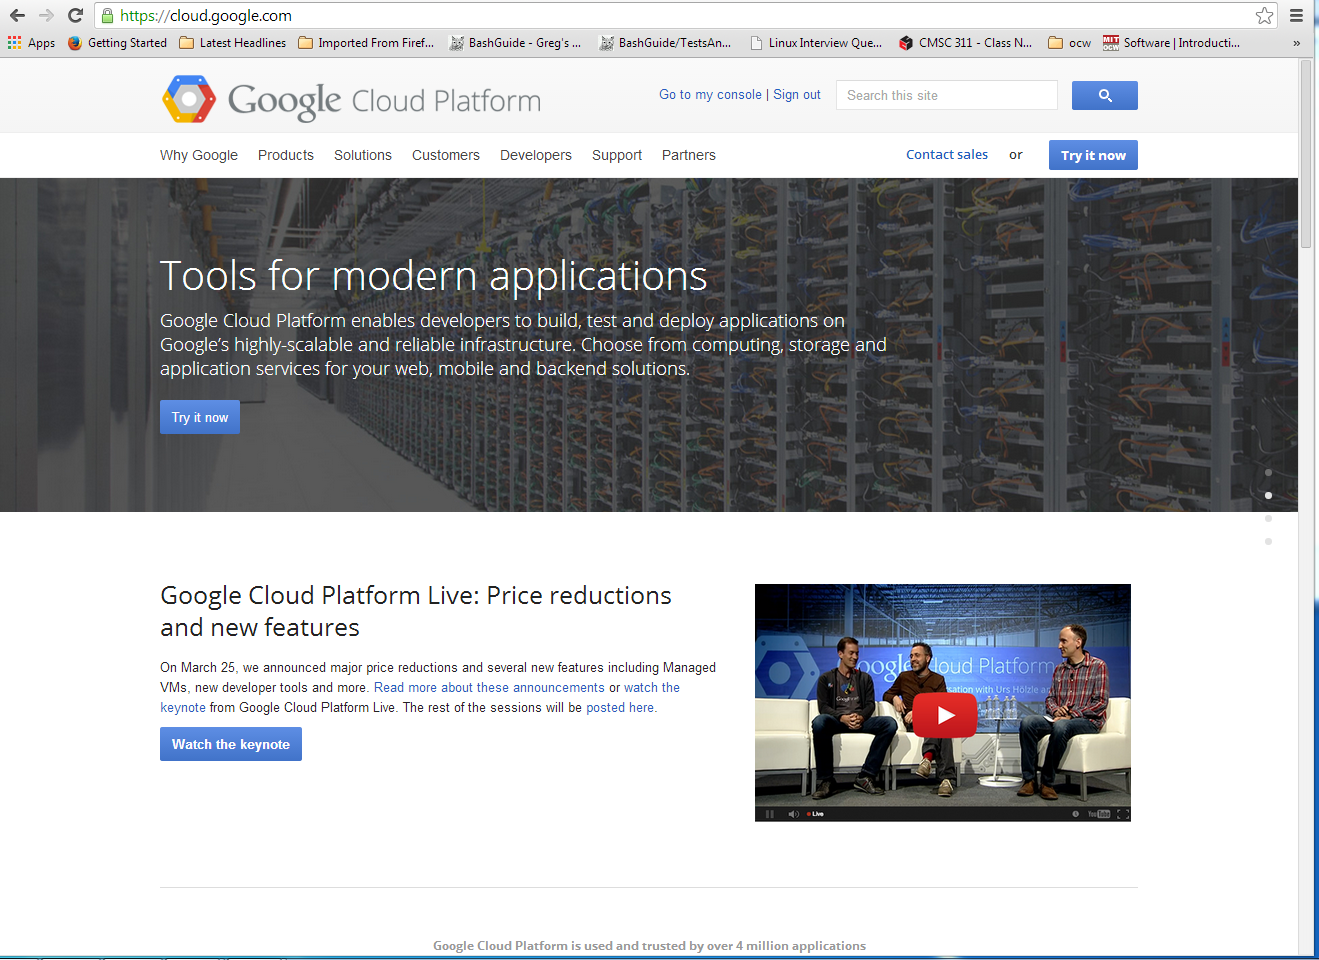Click the green padlock in the address bar
Image resolution: width=1319 pixels, height=960 pixels.
click(x=108, y=15)
